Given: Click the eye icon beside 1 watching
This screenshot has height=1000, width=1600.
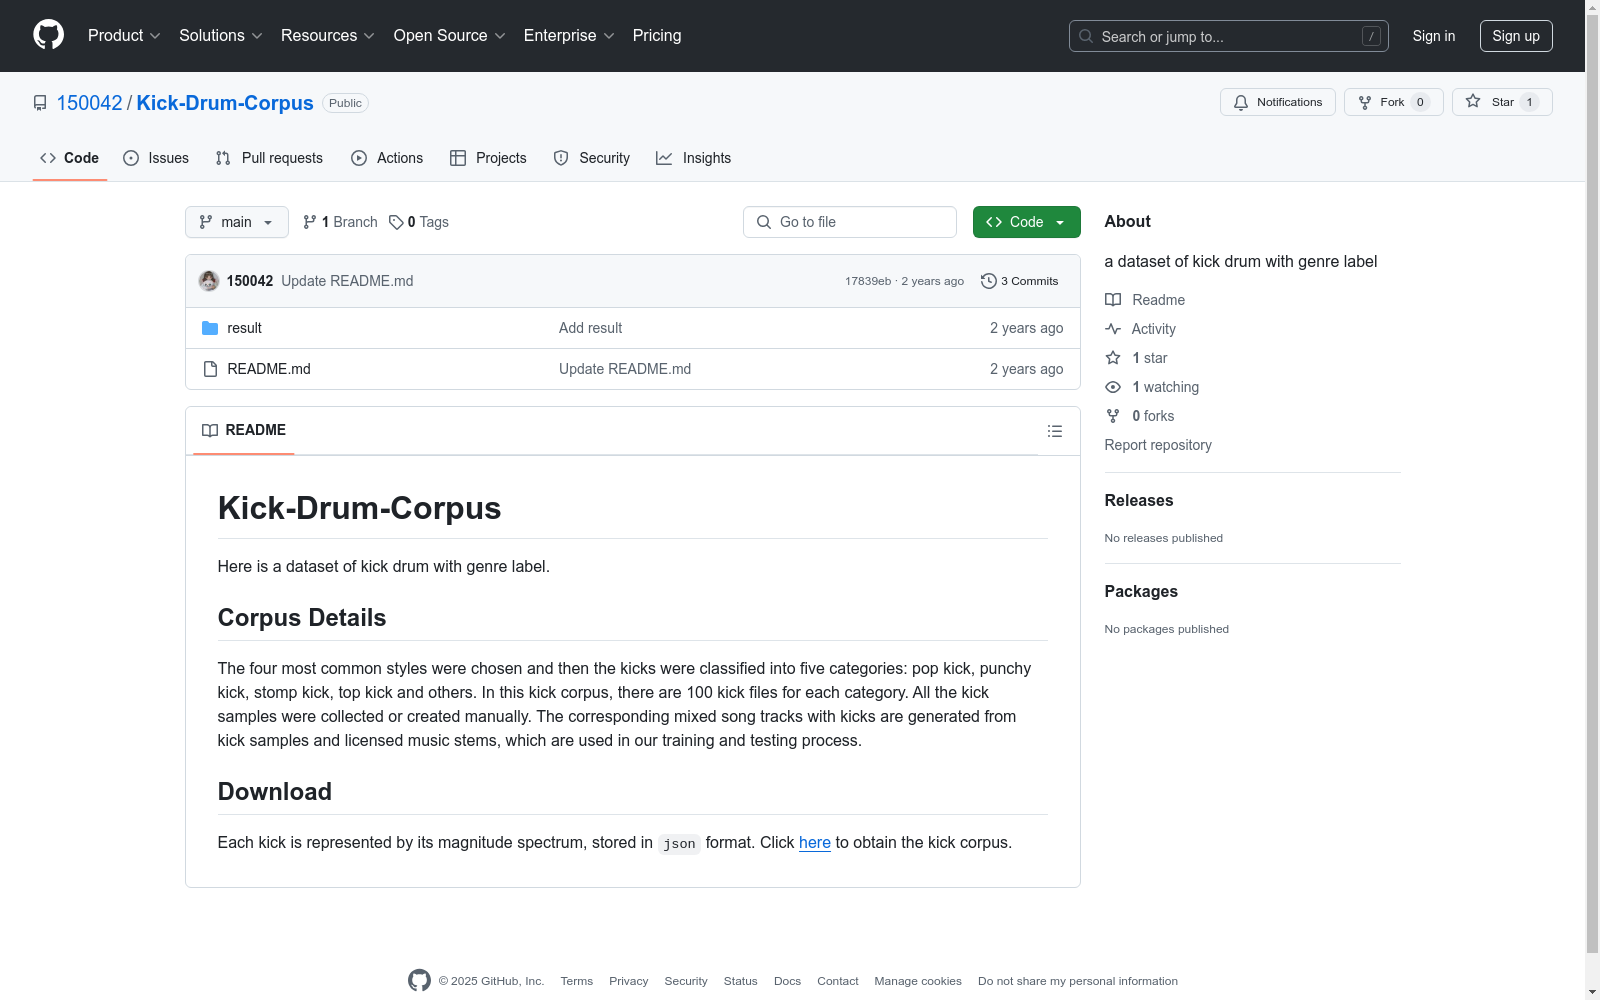Looking at the screenshot, I should pyautogui.click(x=1113, y=387).
